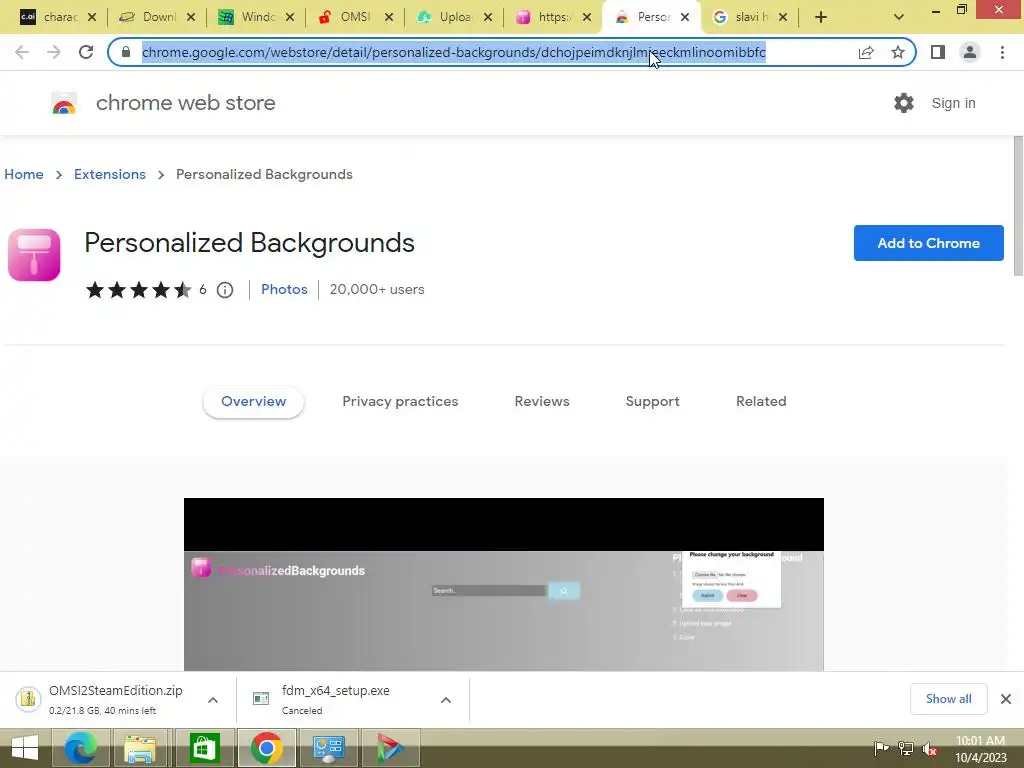Screen dimensions: 1024x768
Task: Open the colorful play-arrow taskbar app
Action: [x=390, y=748]
